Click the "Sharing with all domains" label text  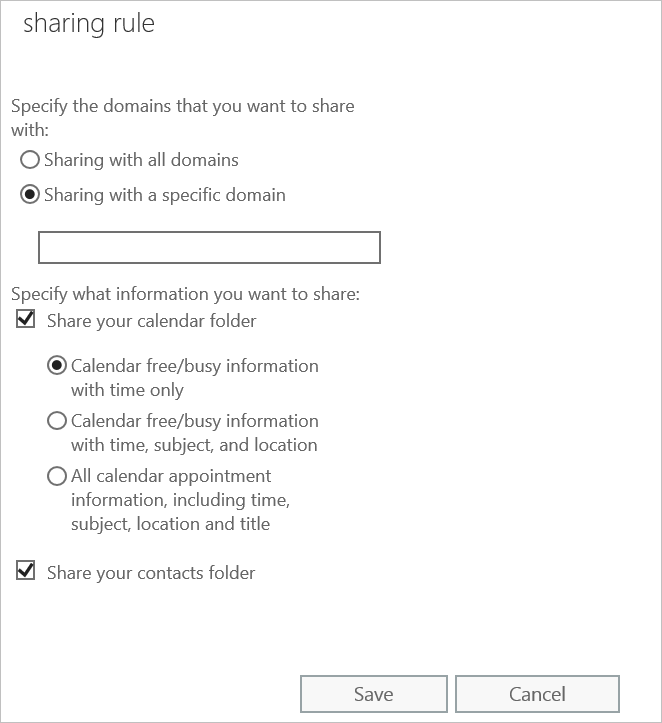pos(141,160)
